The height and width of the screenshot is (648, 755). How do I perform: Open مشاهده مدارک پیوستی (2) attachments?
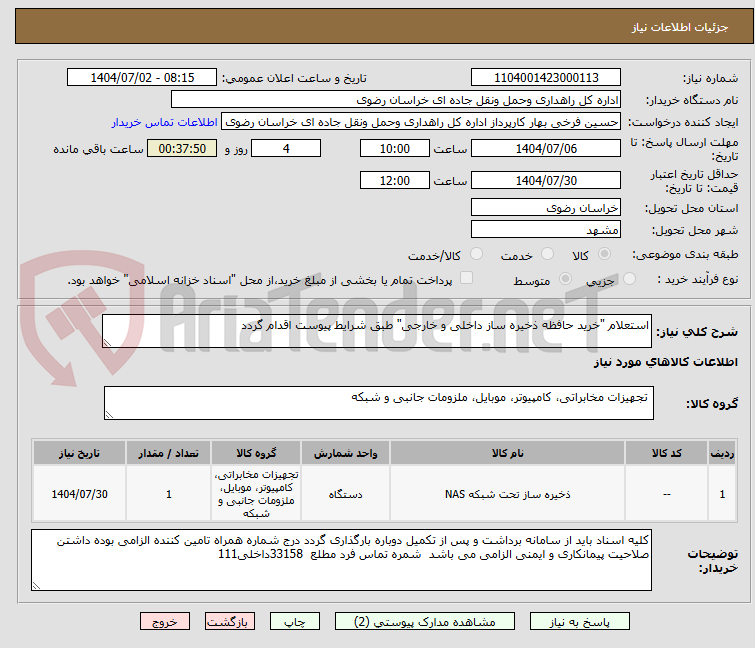[425, 621]
